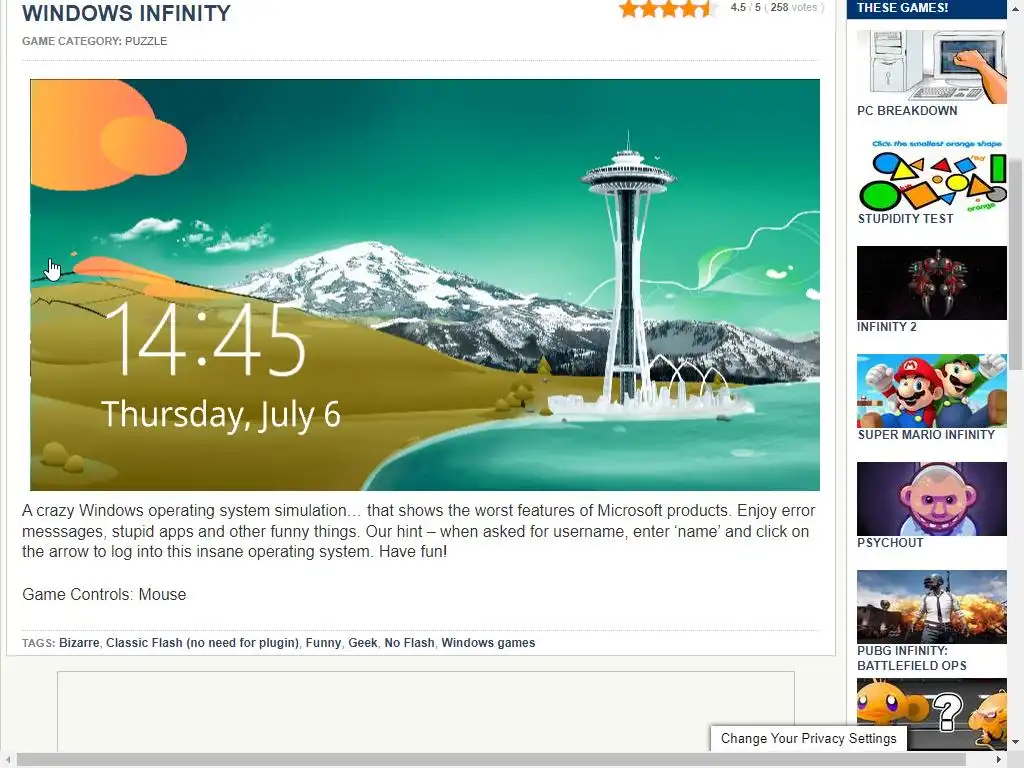Click the WINDOWS INFINITY page heading
This screenshot has height=768, width=1024.
(x=126, y=13)
